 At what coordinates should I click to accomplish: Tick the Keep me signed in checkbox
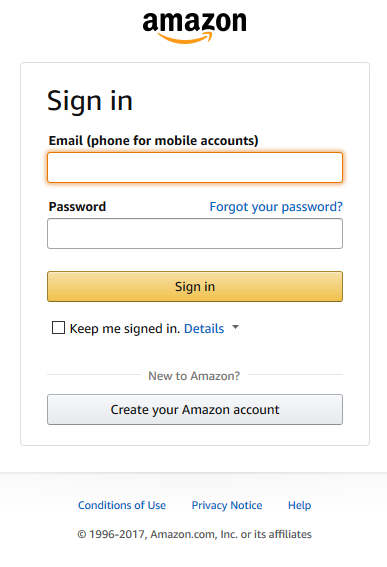point(59,328)
